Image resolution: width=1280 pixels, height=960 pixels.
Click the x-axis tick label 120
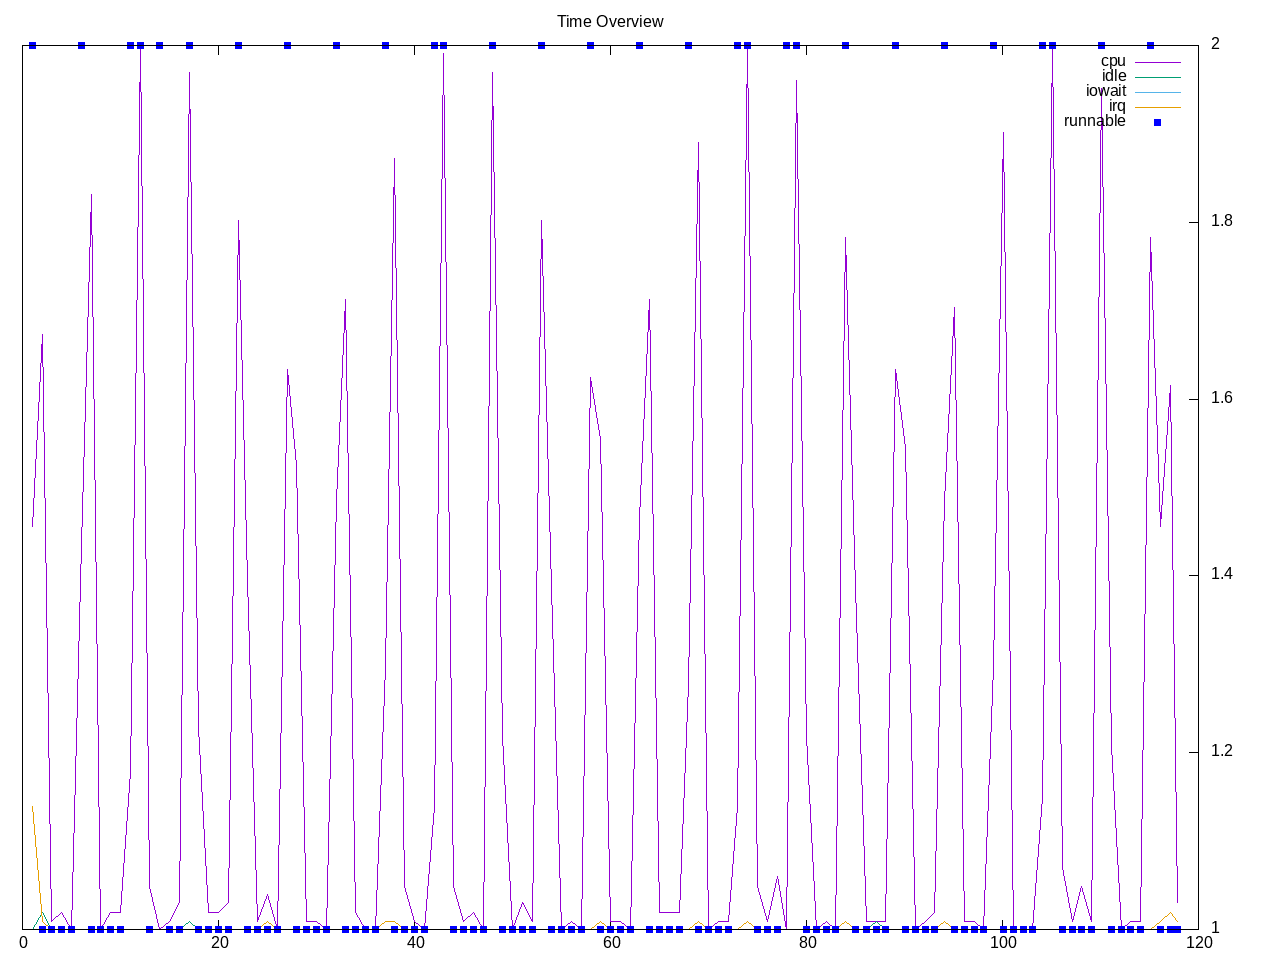tap(1198, 942)
